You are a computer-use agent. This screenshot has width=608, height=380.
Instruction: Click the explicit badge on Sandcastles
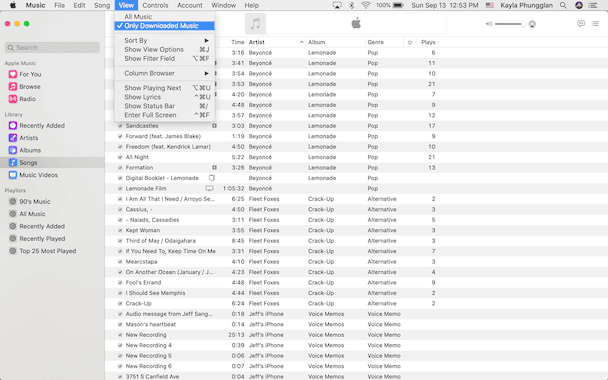coord(214,126)
